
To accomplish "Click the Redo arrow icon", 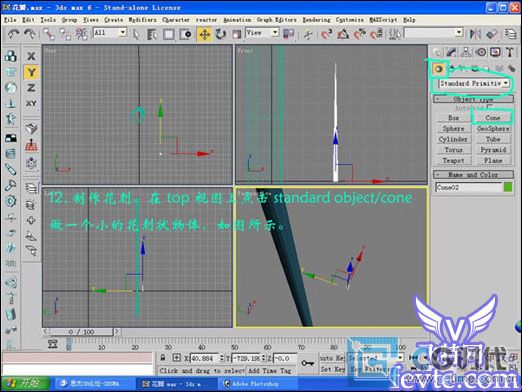I will 29,34.
